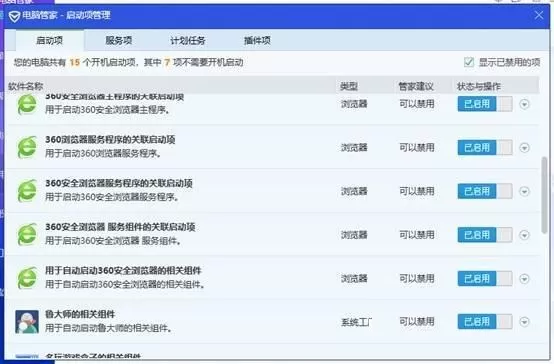This screenshot has height=364, width=554.
Task: Expand options arrow for 360安全浏览器服务程序的关联启动项 row
Action: pos(524,191)
